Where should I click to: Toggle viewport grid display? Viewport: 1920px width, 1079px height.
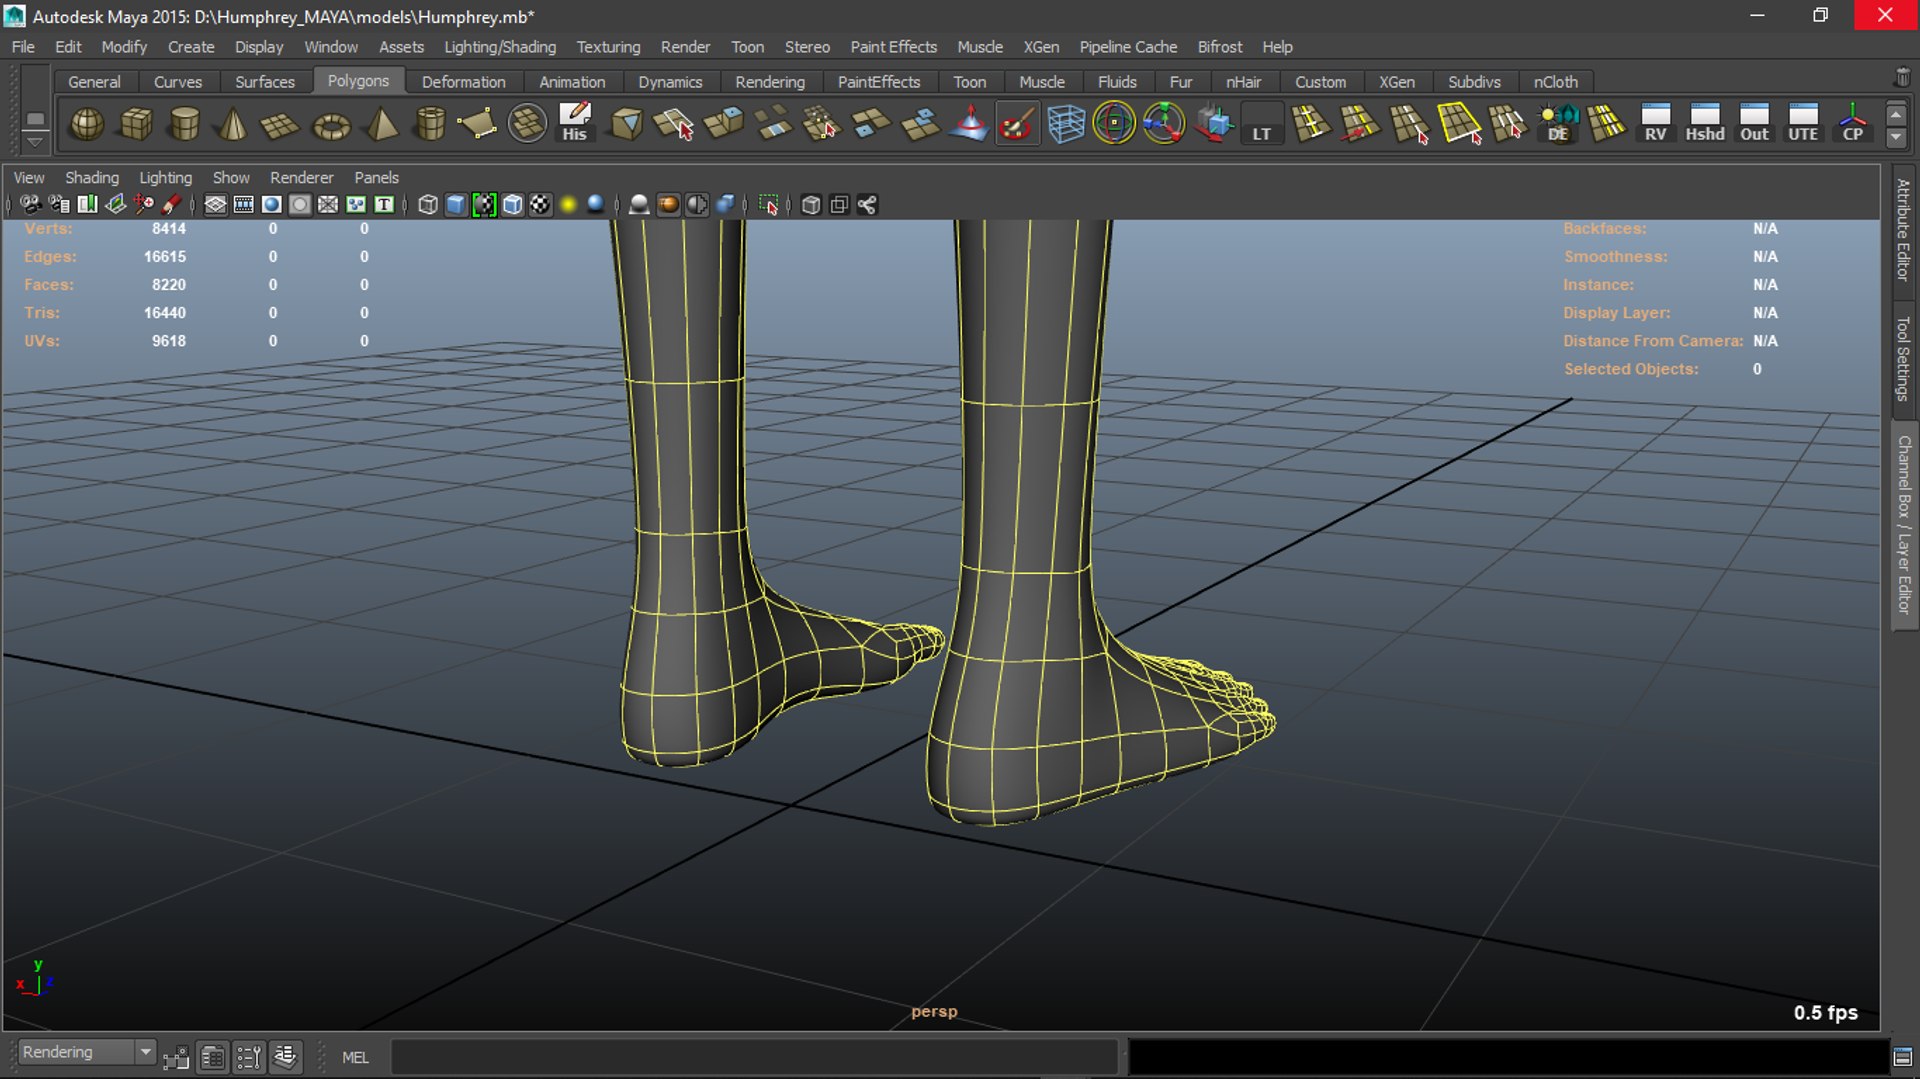[215, 205]
